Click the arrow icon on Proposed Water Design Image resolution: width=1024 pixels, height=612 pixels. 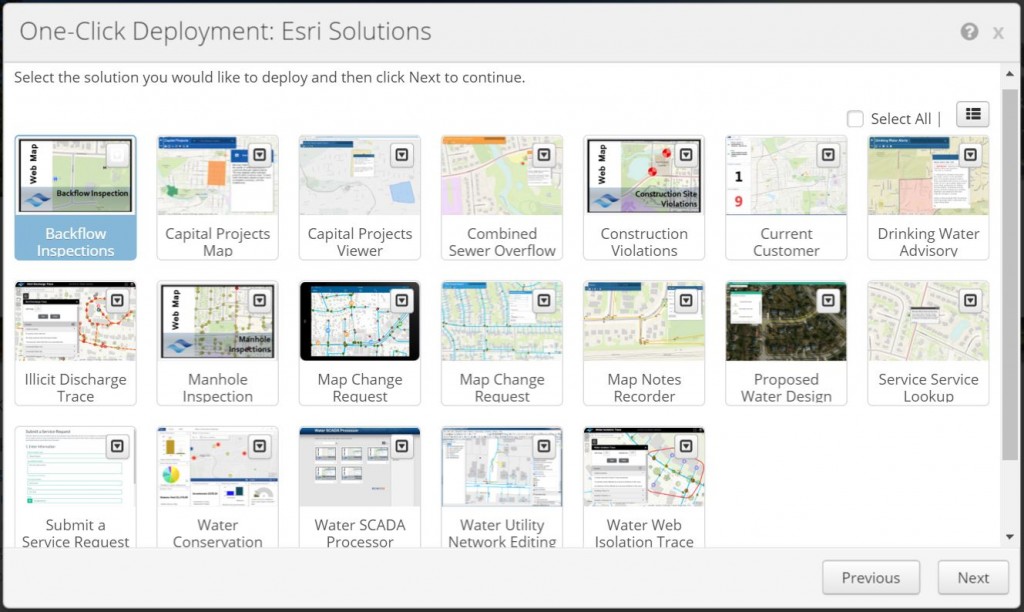point(827,300)
